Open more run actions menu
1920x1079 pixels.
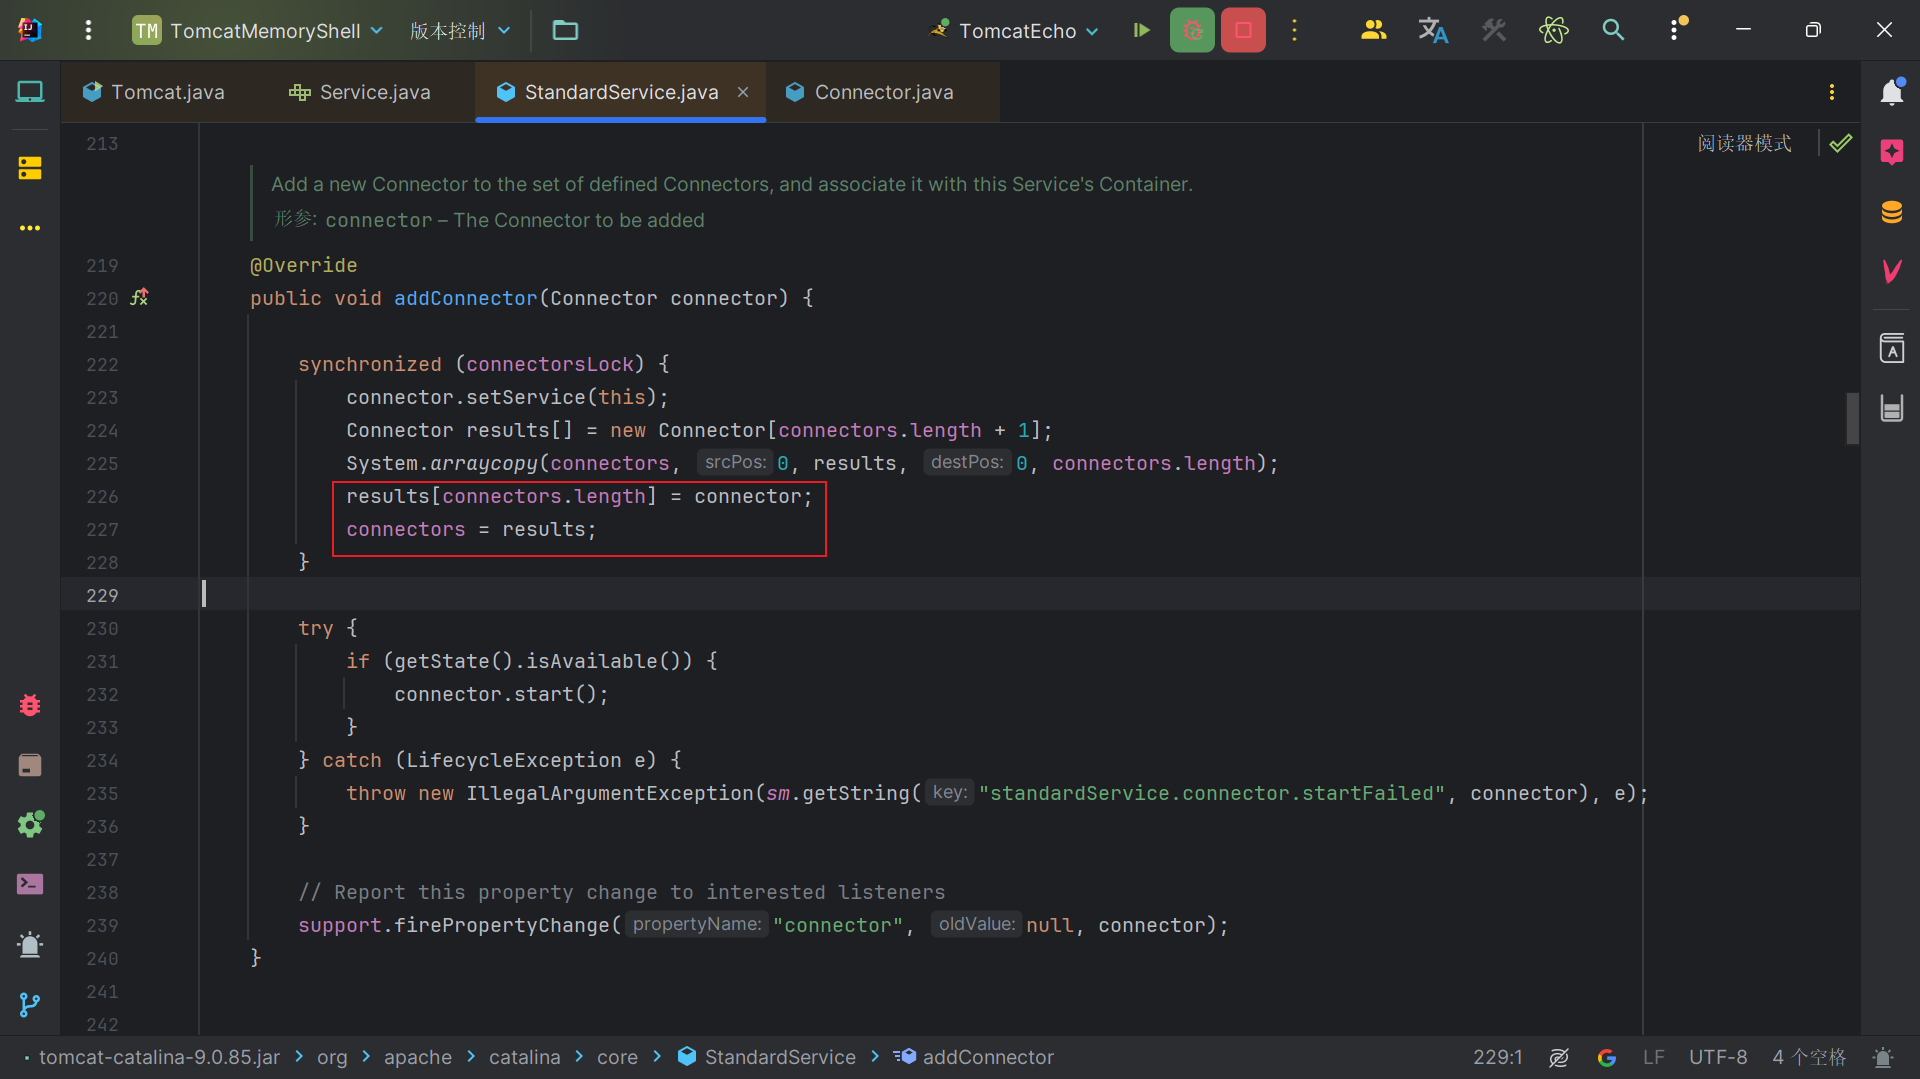tap(1294, 30)
